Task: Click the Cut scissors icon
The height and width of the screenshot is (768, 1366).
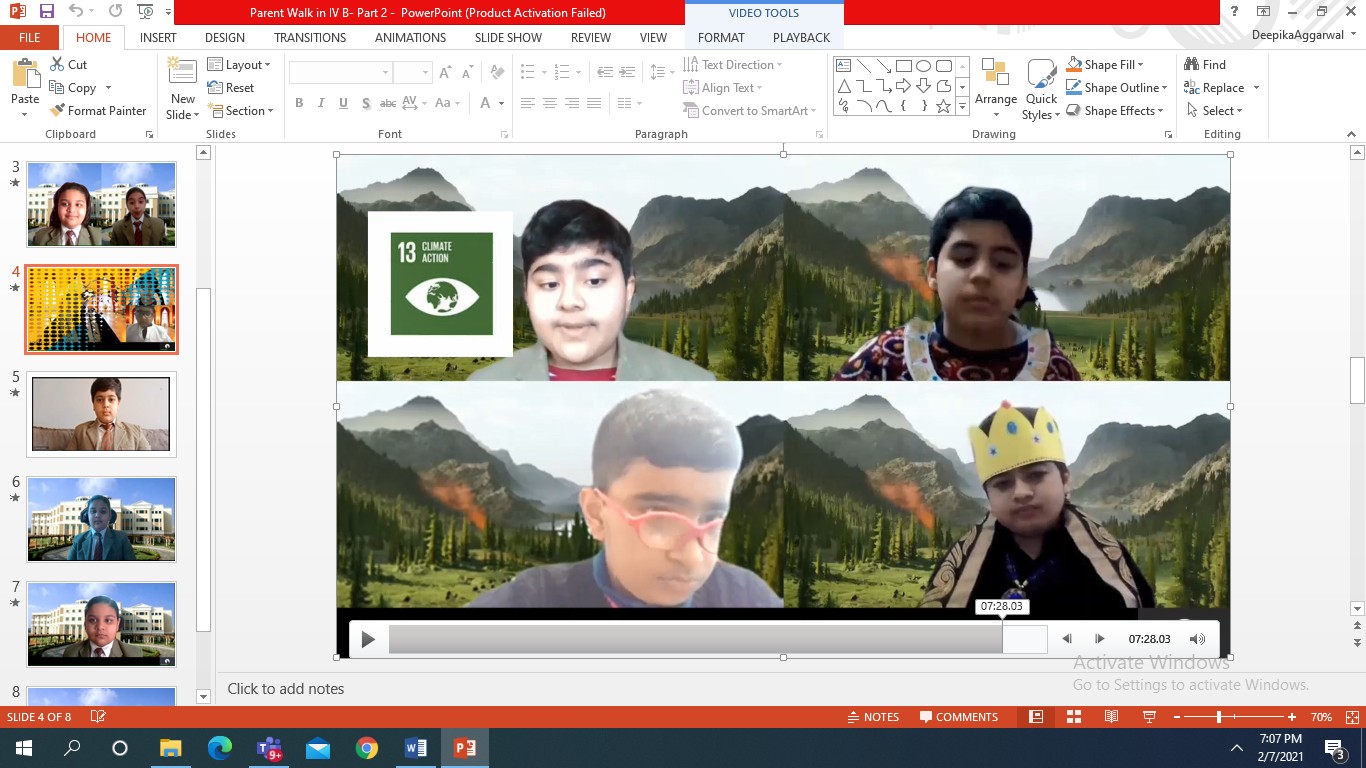Action: 57,64
